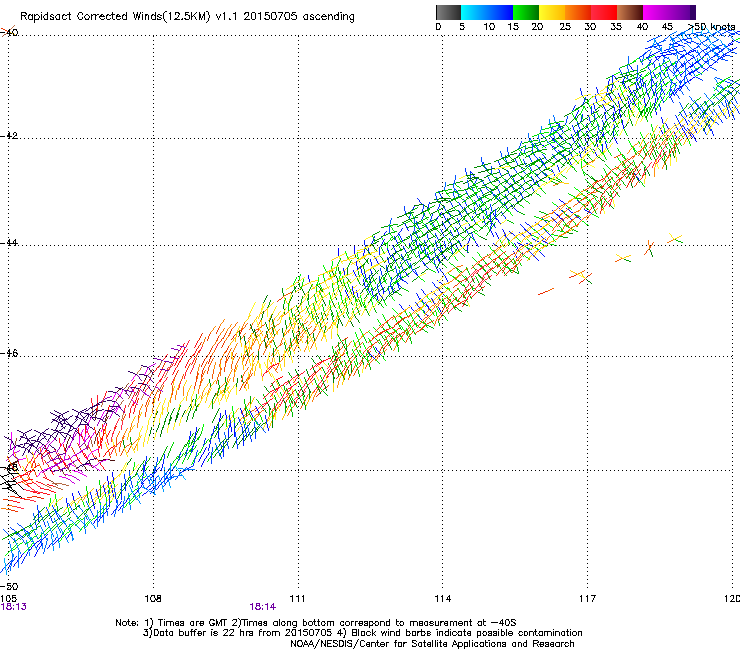
Task: Click the latitude label -44
Action: [9, 243]
